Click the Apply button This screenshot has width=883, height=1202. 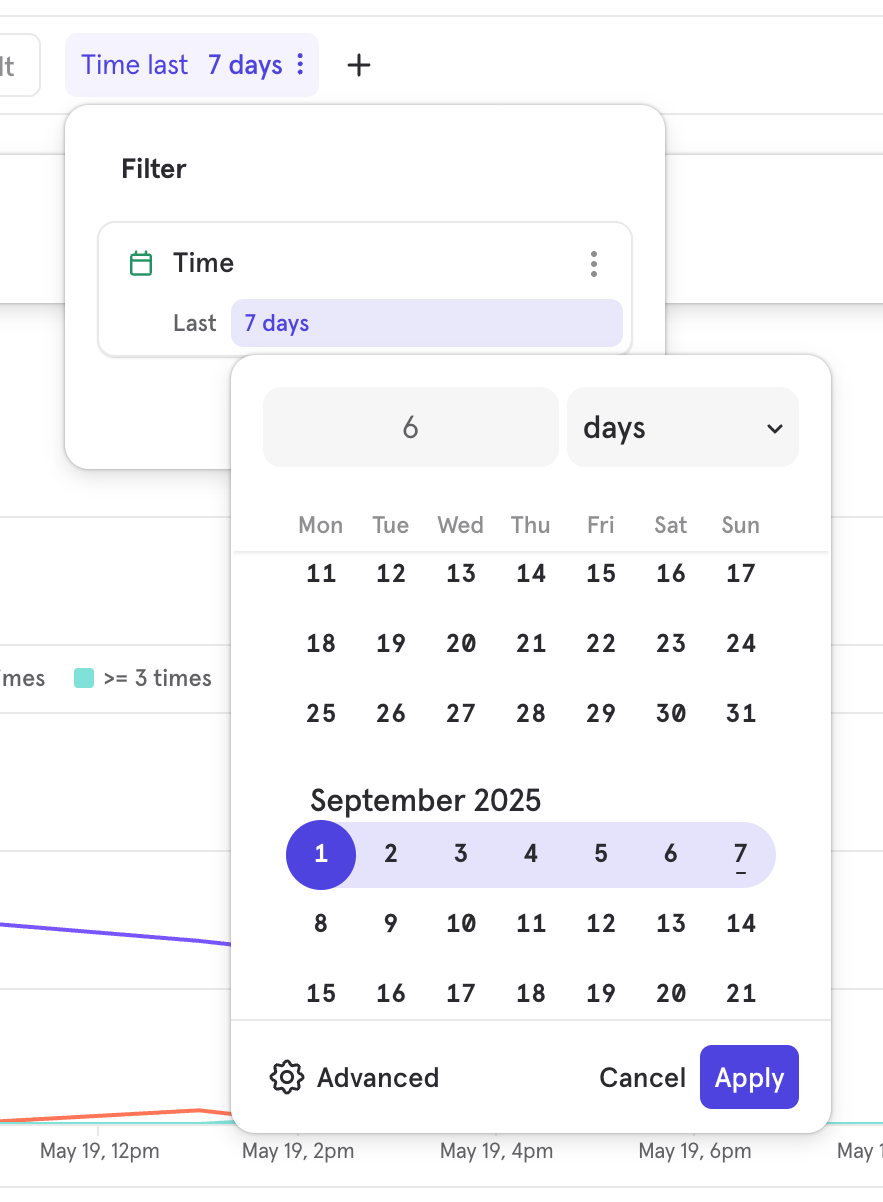point(749,1077)
